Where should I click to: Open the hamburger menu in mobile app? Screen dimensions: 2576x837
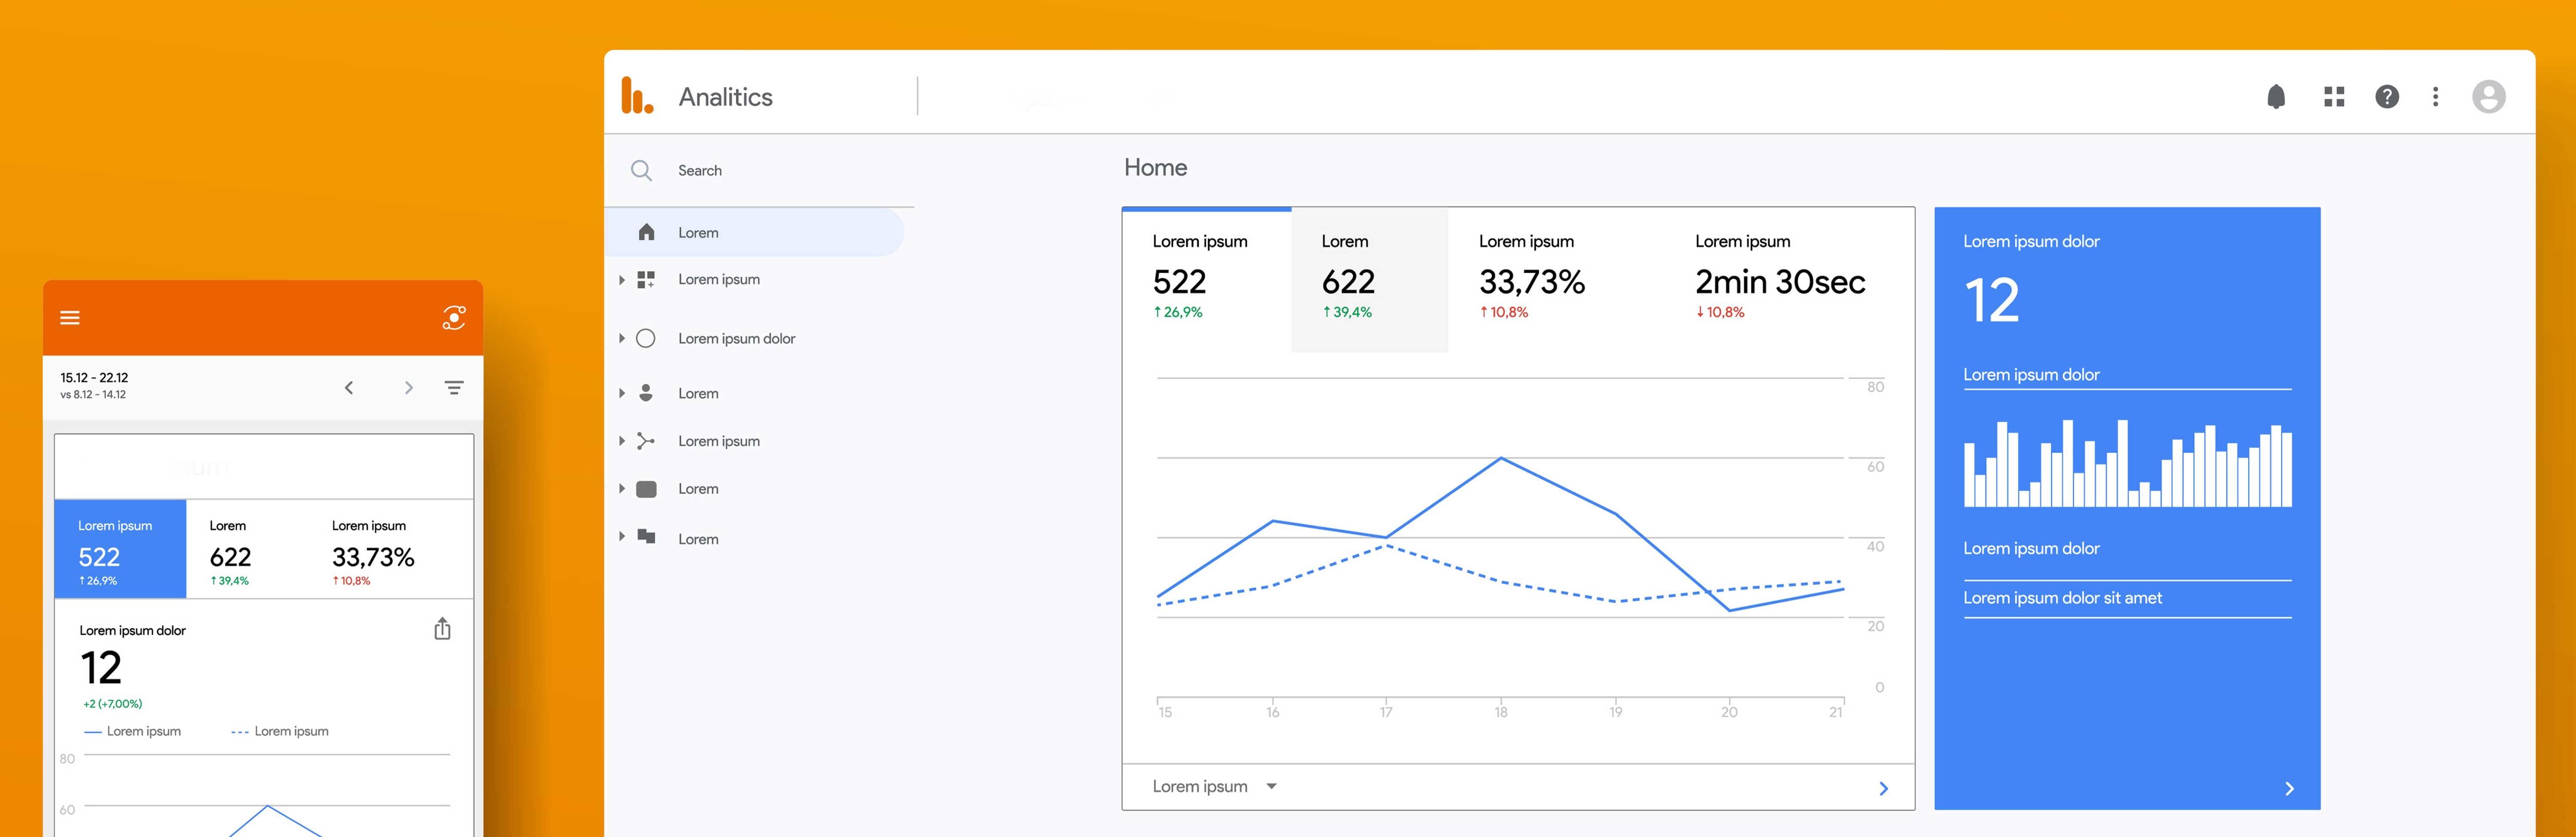(70, 318)
